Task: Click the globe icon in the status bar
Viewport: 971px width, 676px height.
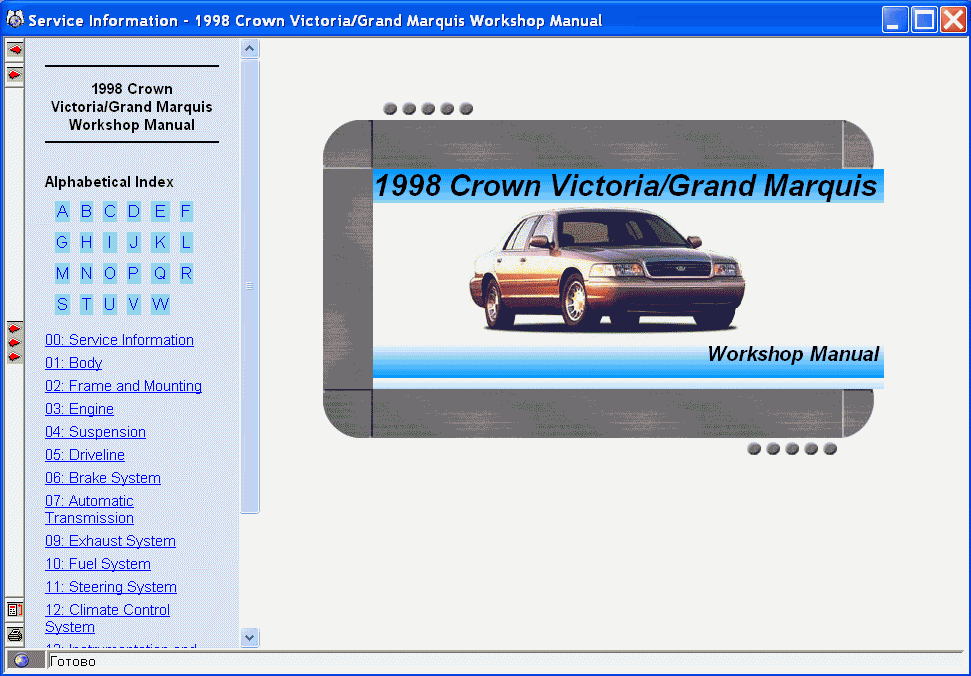Action: [22, 661]
